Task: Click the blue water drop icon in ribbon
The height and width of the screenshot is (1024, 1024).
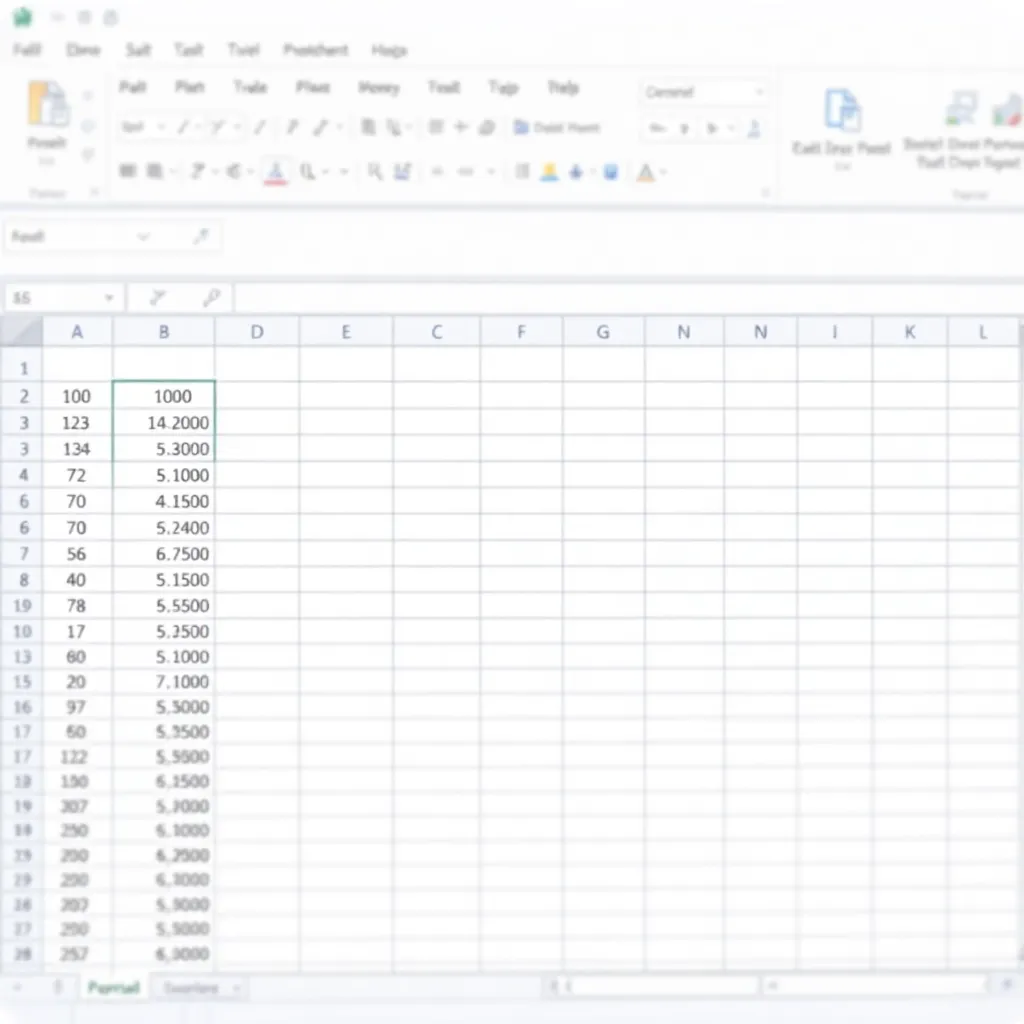Action: [577, 172]
